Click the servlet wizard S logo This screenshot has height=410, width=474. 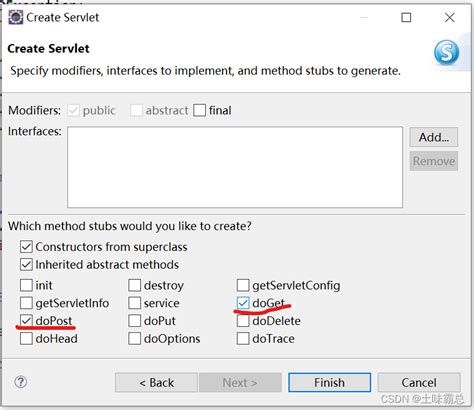(x=446, y=52)
